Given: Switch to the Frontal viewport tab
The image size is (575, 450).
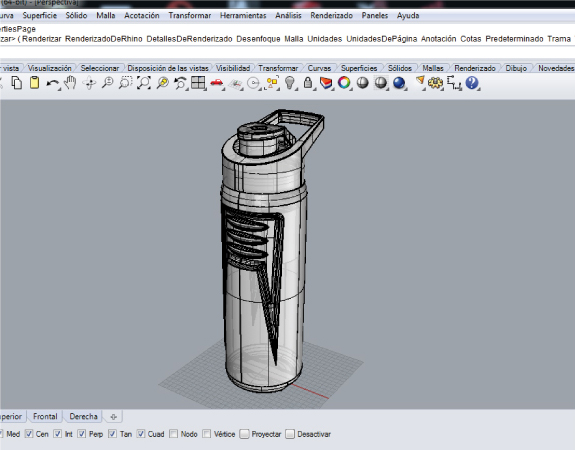Looking at the screenshot, I should [45, 417].
